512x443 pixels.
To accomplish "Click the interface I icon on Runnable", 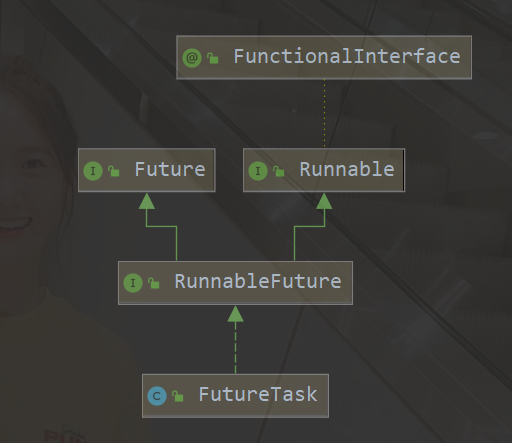I will tap(258, 171).
